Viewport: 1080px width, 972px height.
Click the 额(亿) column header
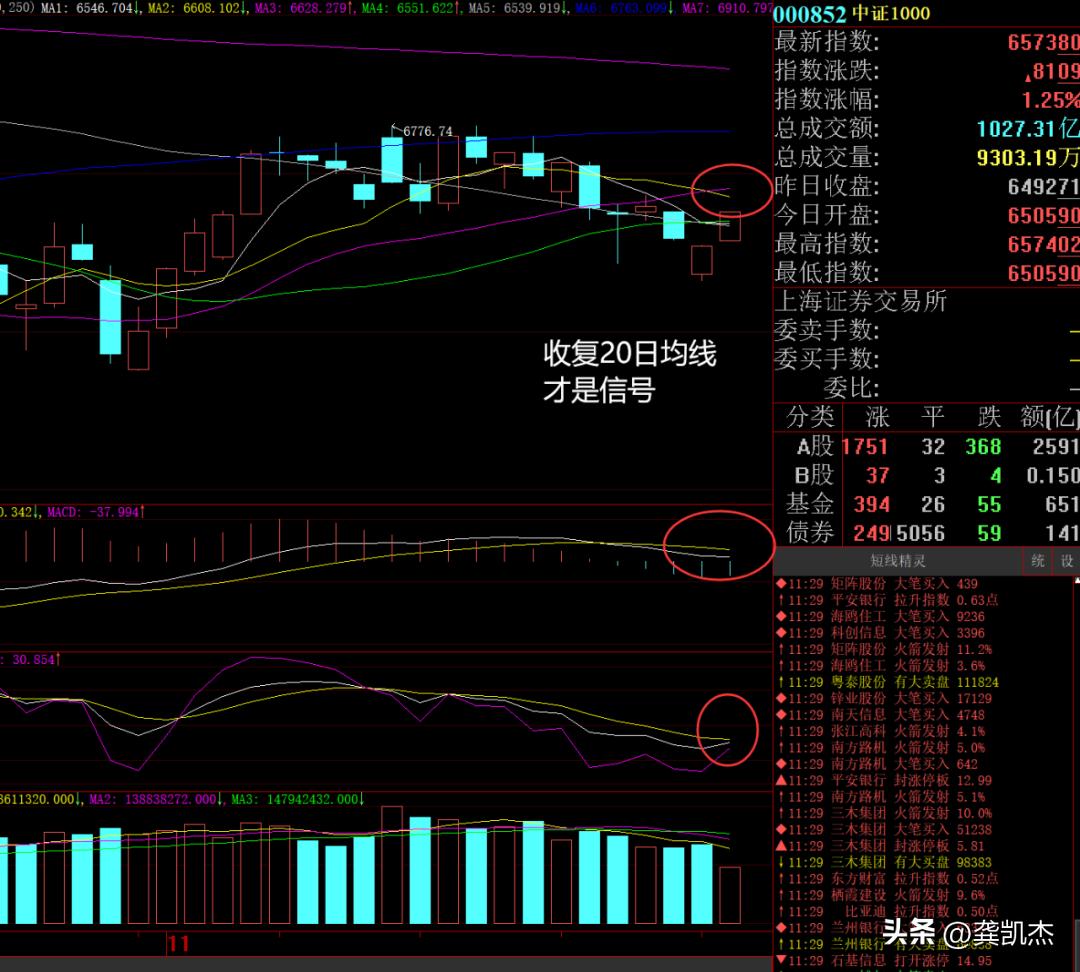(x=1050, y=417)
